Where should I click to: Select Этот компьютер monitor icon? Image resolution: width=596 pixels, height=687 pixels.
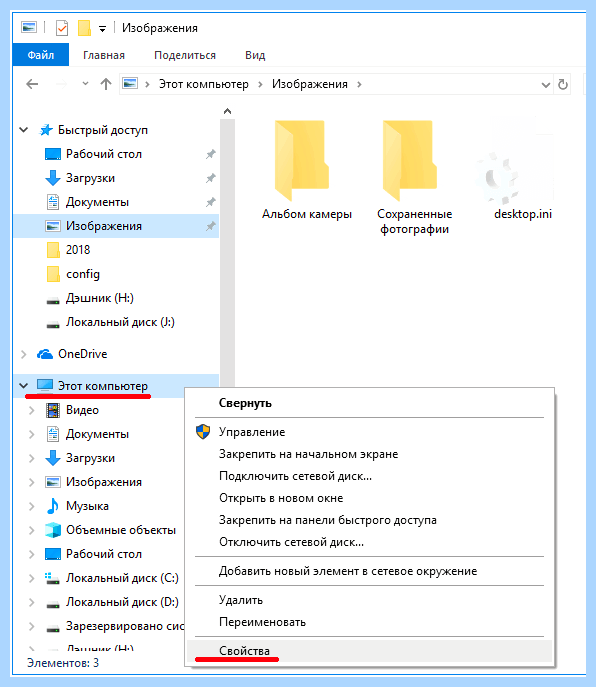tap(45, 386)
